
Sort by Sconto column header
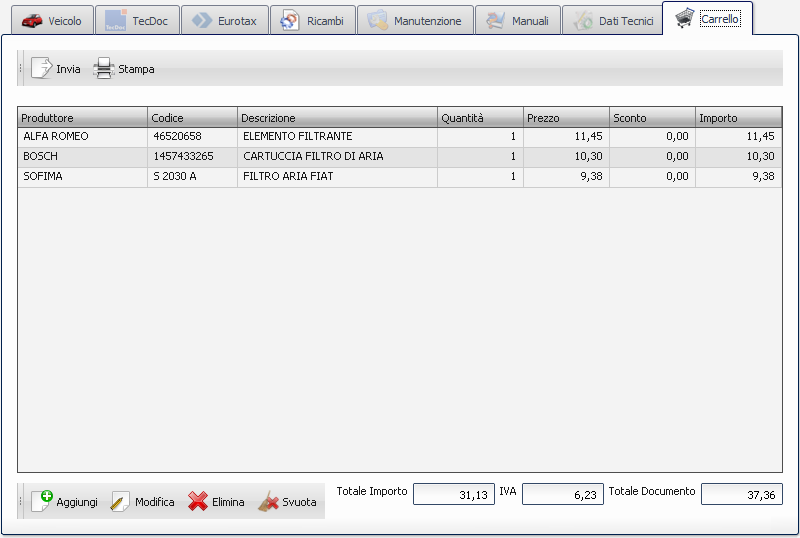[x=652, y=117]
